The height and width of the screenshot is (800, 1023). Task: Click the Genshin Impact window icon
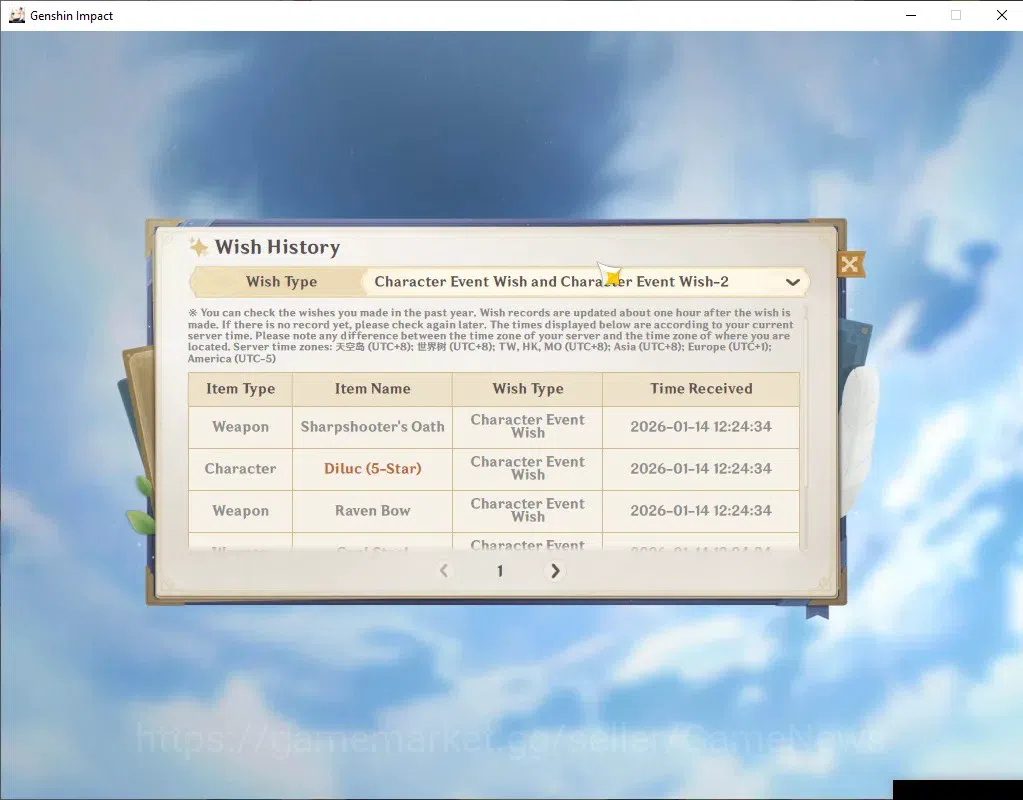[x=16, y=15]
